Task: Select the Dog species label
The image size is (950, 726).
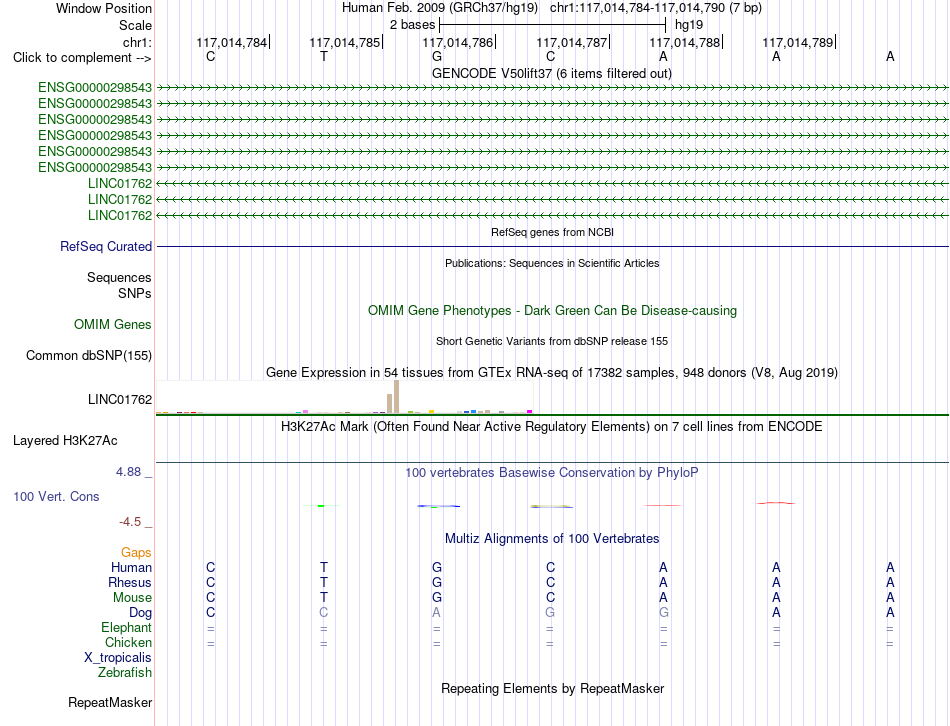Action: click(x=140, y=613)
